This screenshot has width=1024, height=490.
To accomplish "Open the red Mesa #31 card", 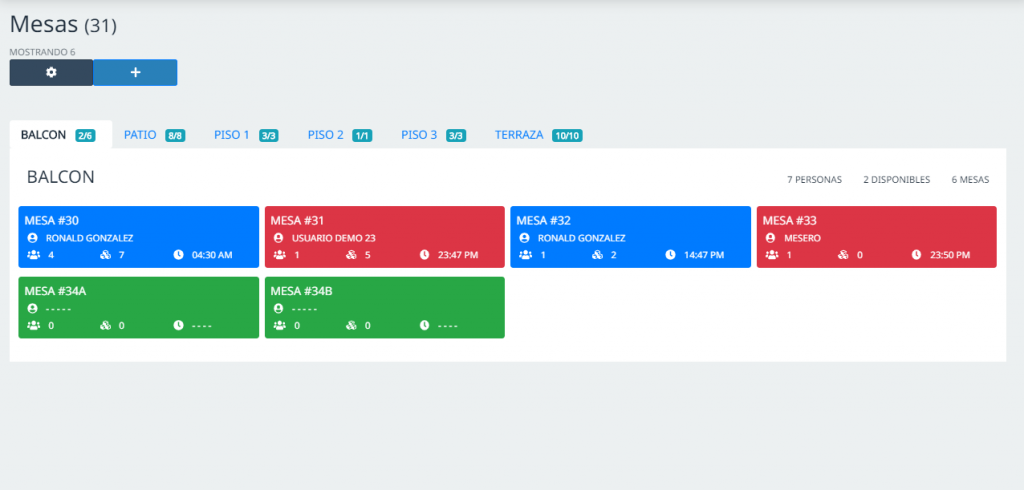I will [x=384, y=222].
